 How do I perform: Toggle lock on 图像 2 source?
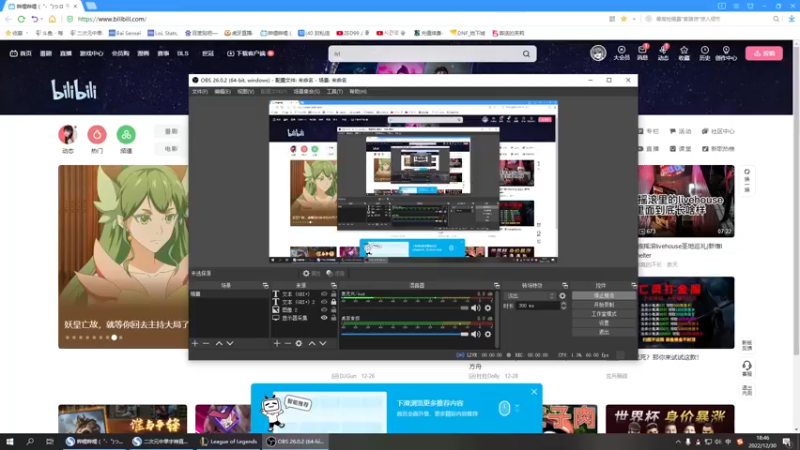tap(334, 310)
